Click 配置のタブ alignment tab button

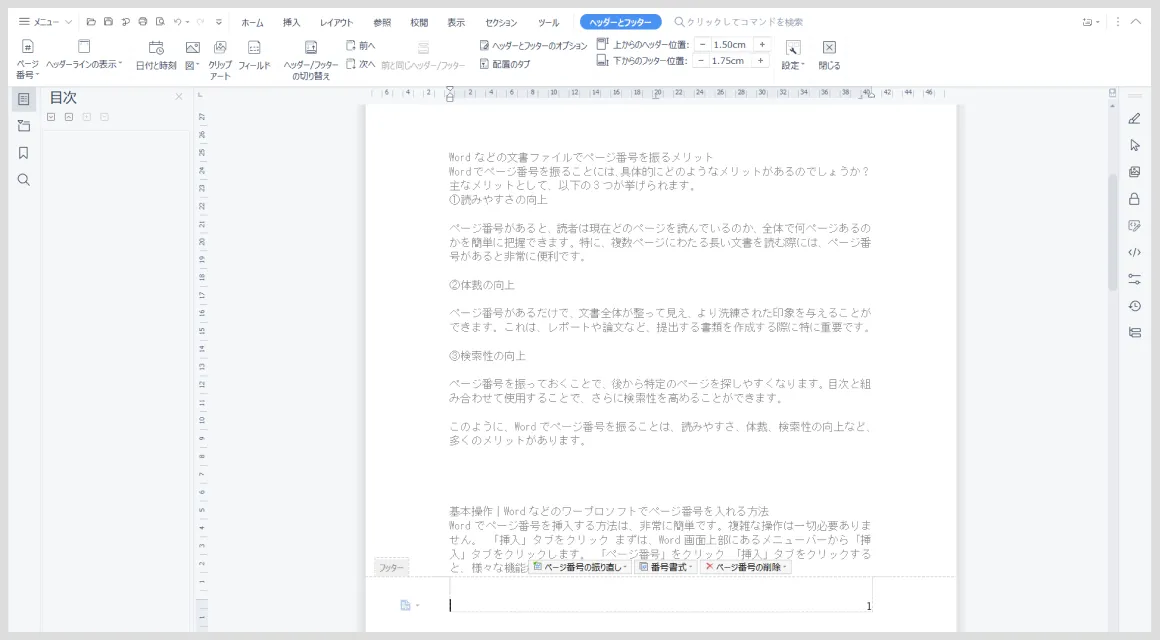pos(505,64)
